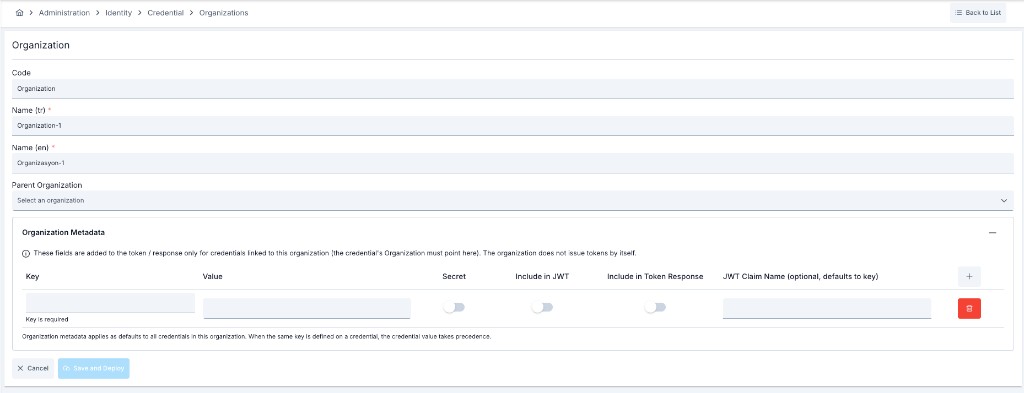Viewport: 1024px width, 393px height.
Task: Click the 'Secret' column header
Action: (454, 277)
